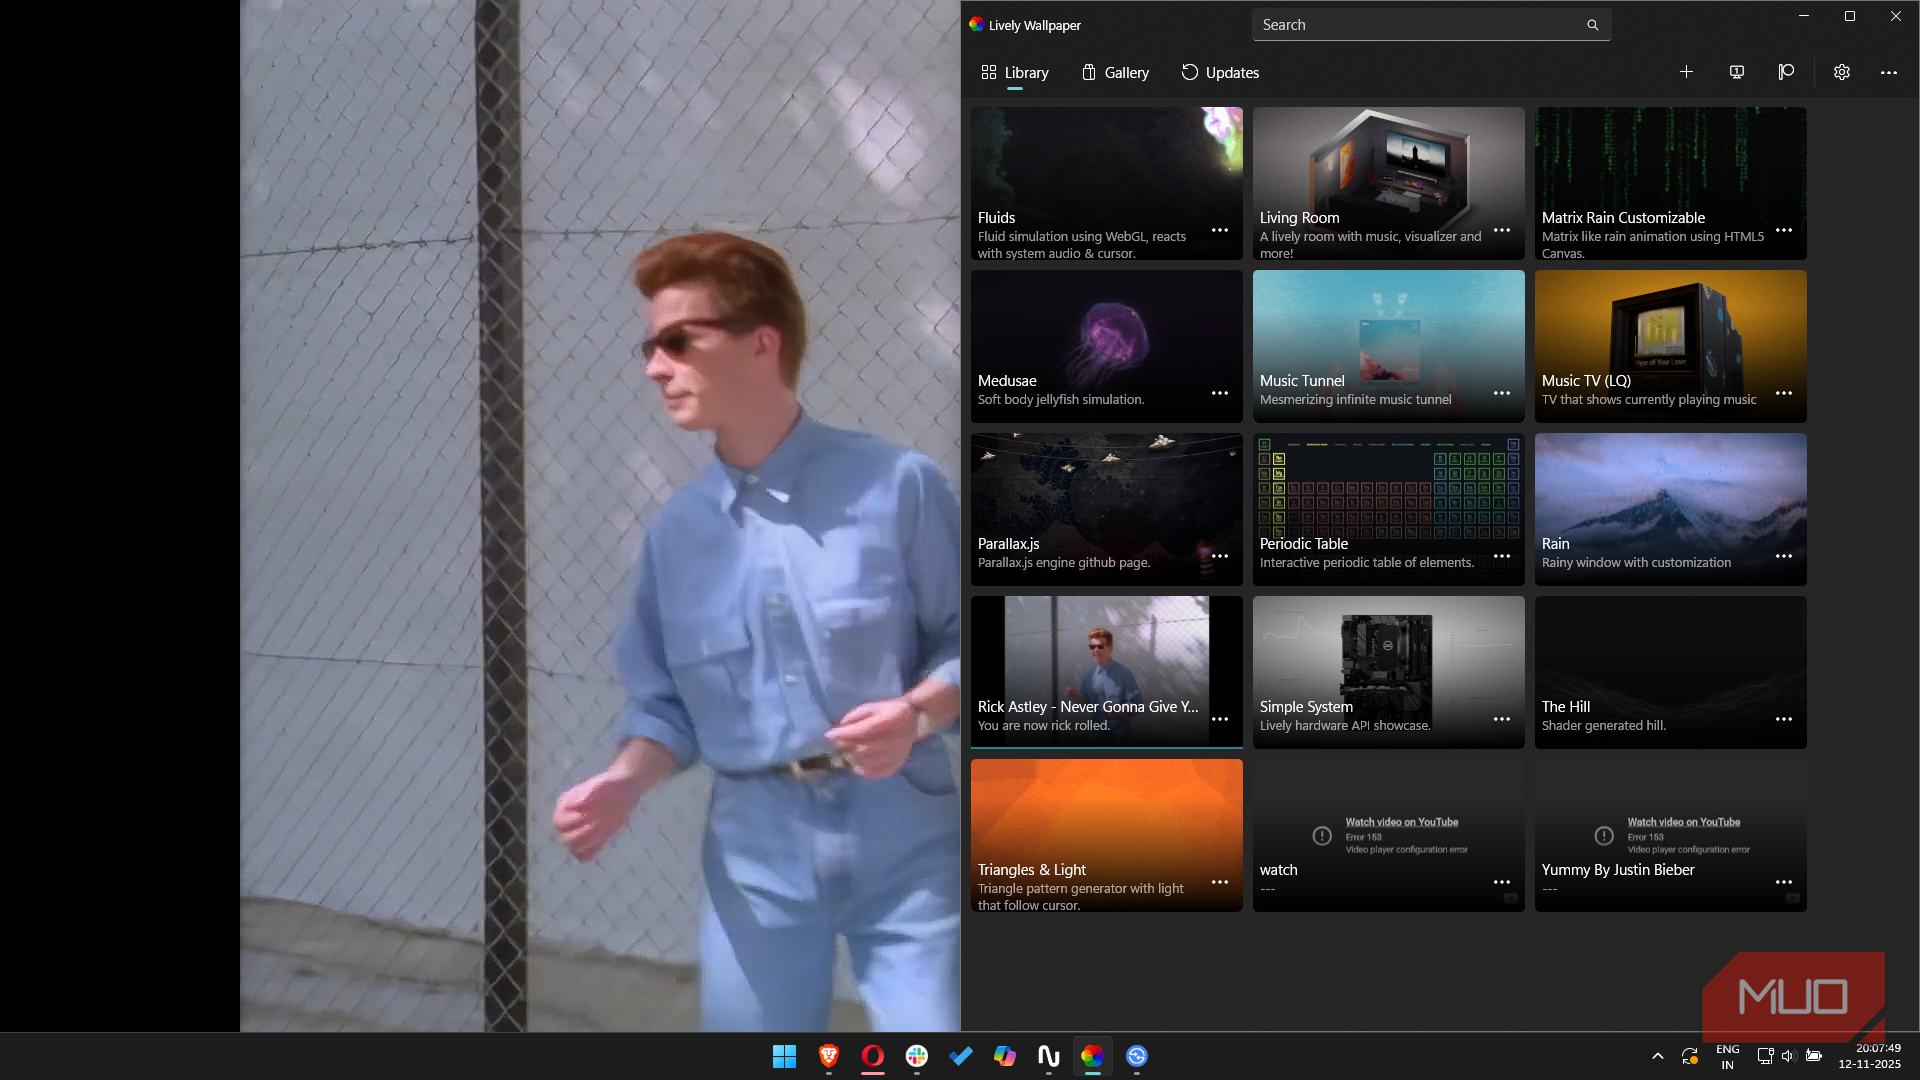The height and width of the screenshot is (1080, 1920).
Task: Show hidden tray icons chevron
Action: click(1658, 1056)
